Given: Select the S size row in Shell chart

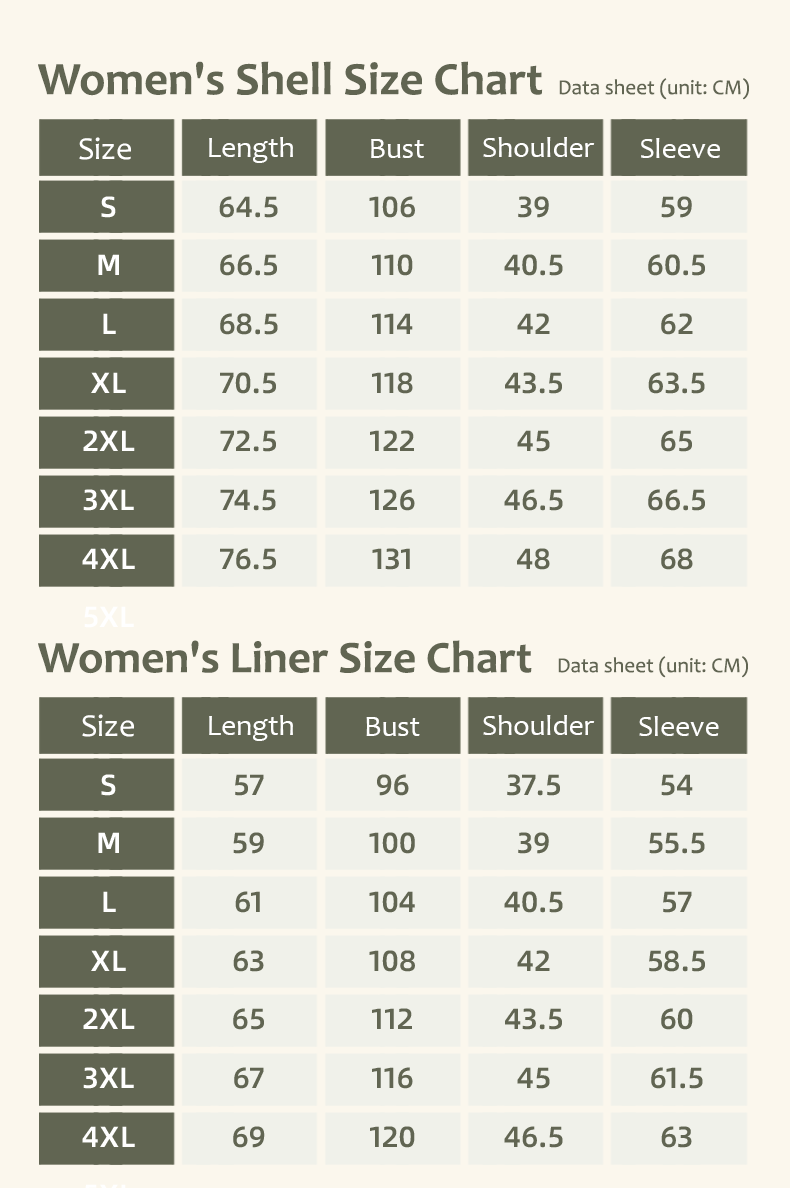Looking at the screenshot, I should pyautogui.click(x=393, y=207).
